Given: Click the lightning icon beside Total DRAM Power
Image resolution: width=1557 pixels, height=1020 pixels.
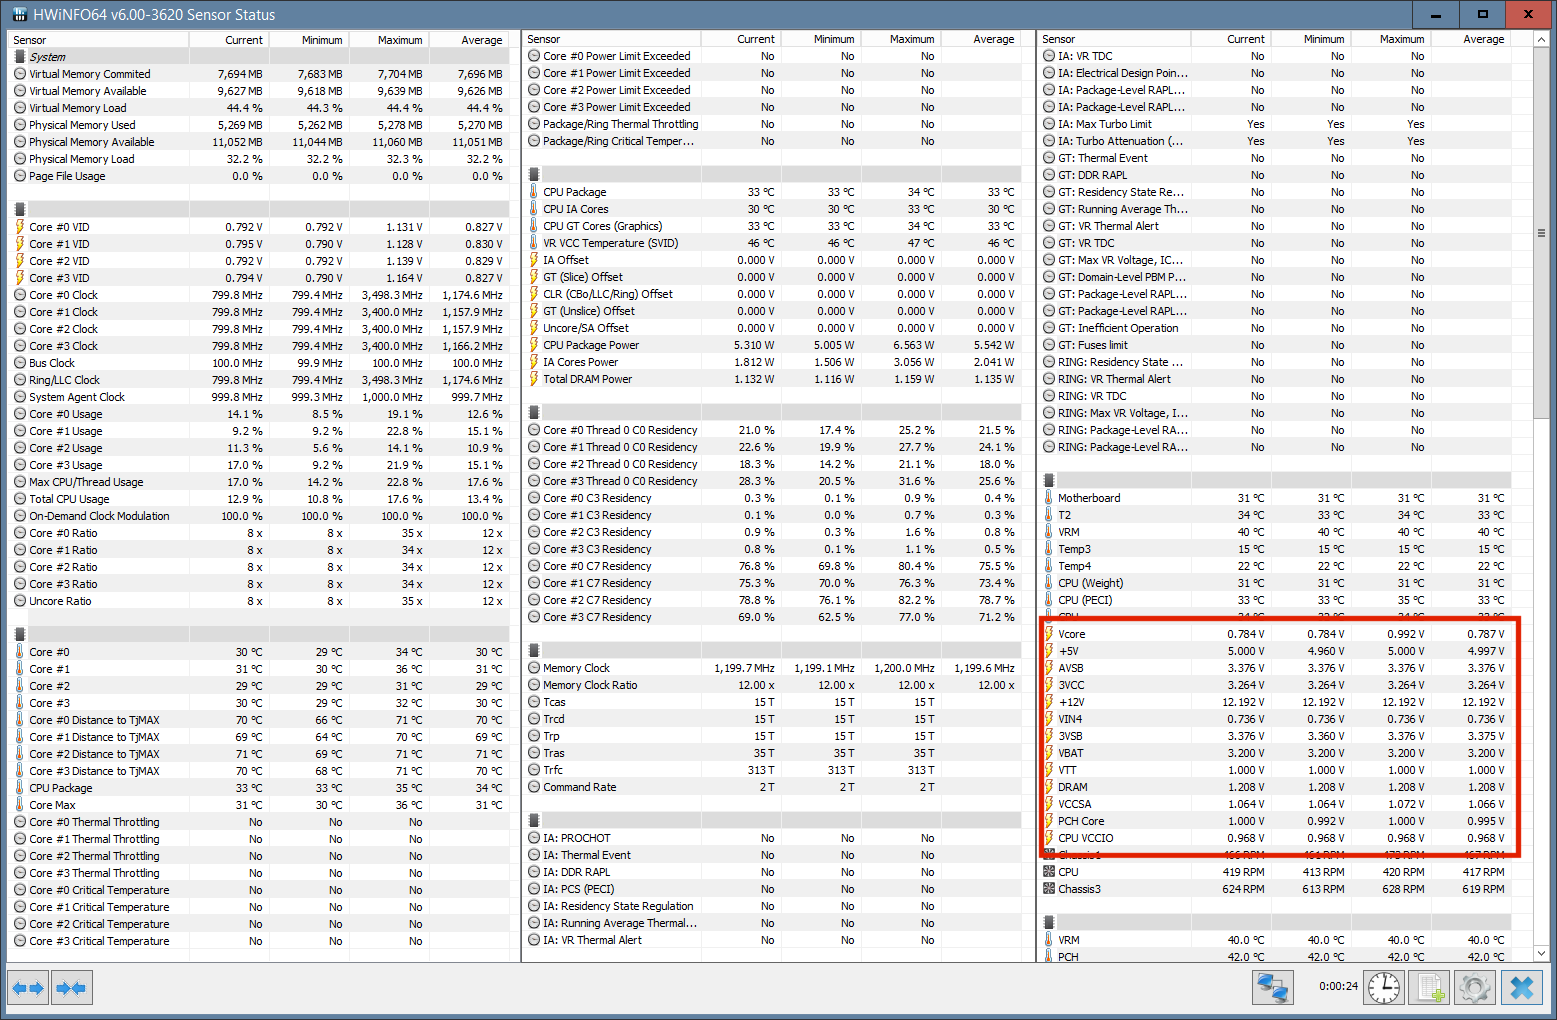Looking at the screenshot, I should (534, 379).
